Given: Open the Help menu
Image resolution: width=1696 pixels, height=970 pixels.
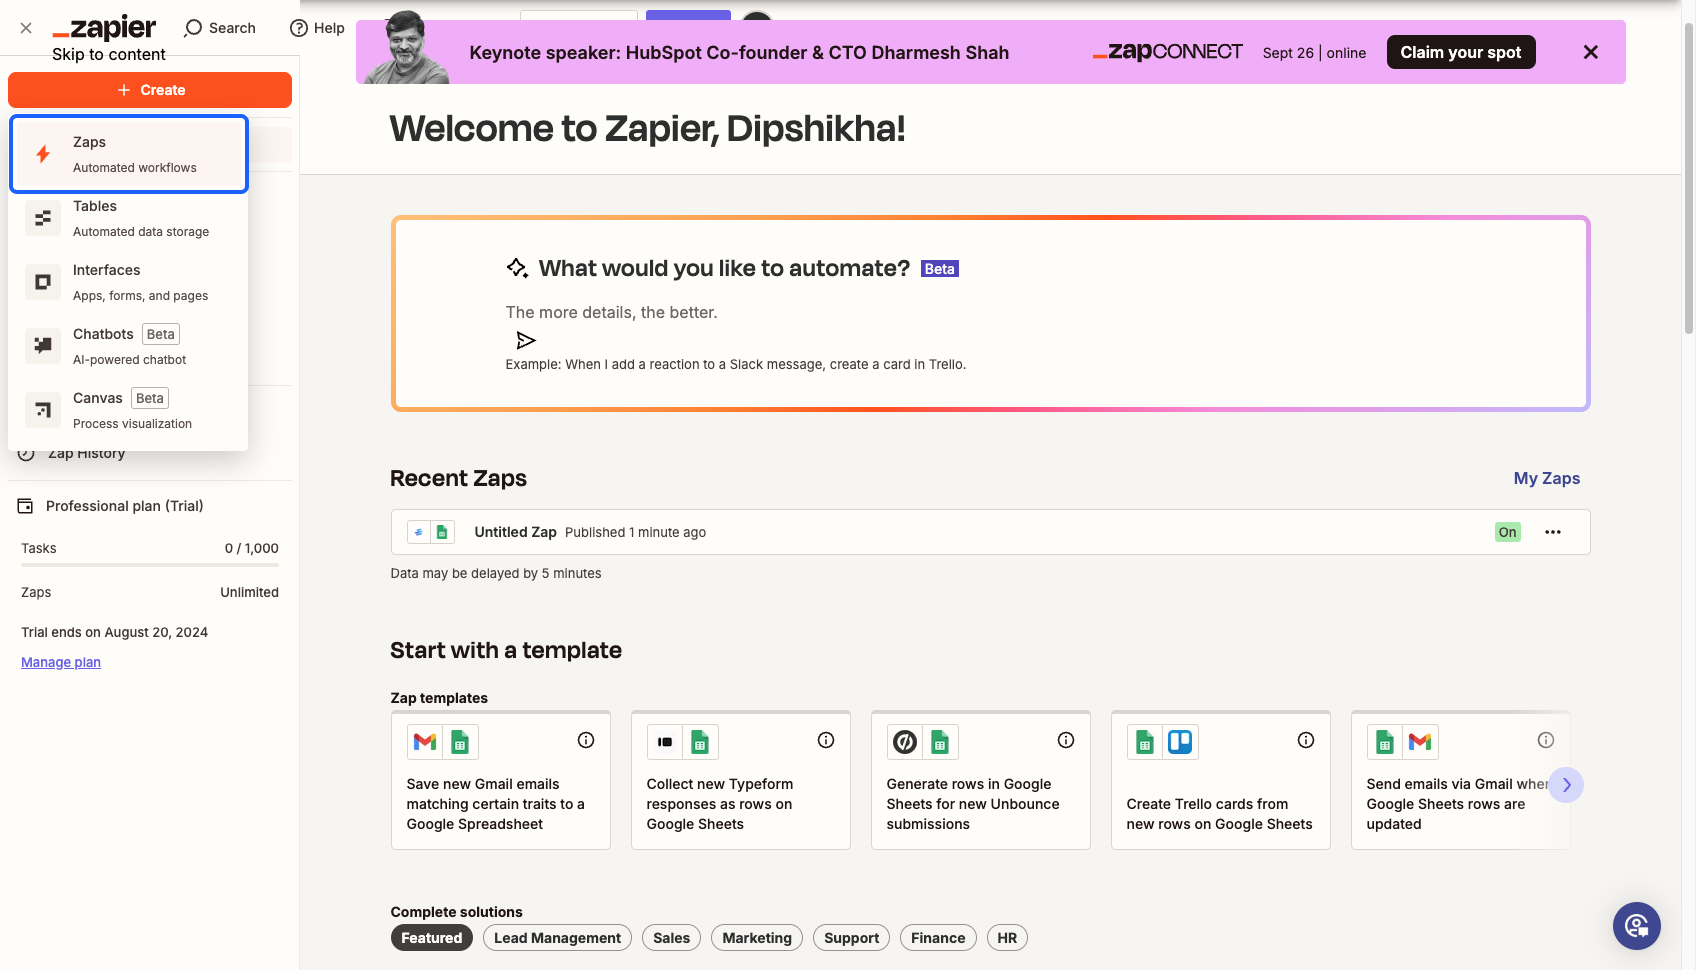Looking at the screenshot, I should pyautogui.click(x=317, y=28).
